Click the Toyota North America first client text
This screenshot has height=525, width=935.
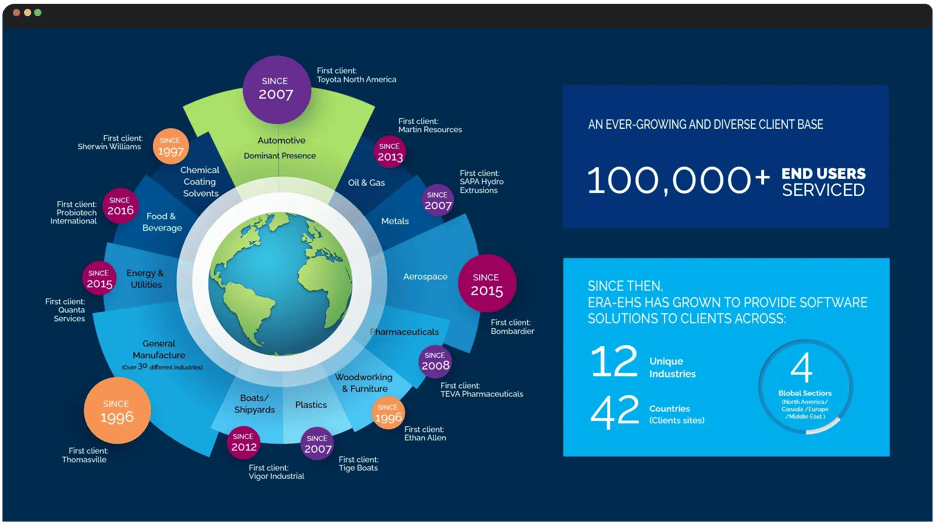pyautogui.click(x=356, y=75)
